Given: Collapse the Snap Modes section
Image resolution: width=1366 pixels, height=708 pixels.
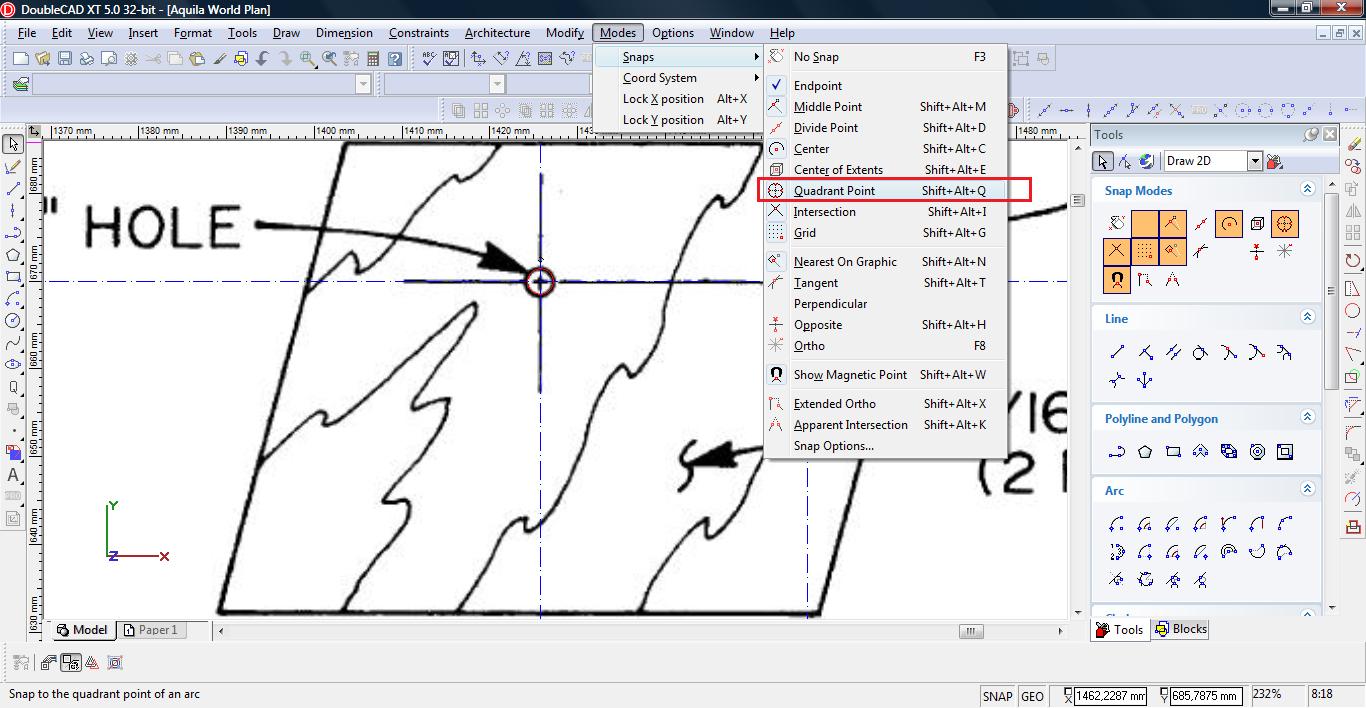Looking at the screenshot, I should (x=1307, y=189).
